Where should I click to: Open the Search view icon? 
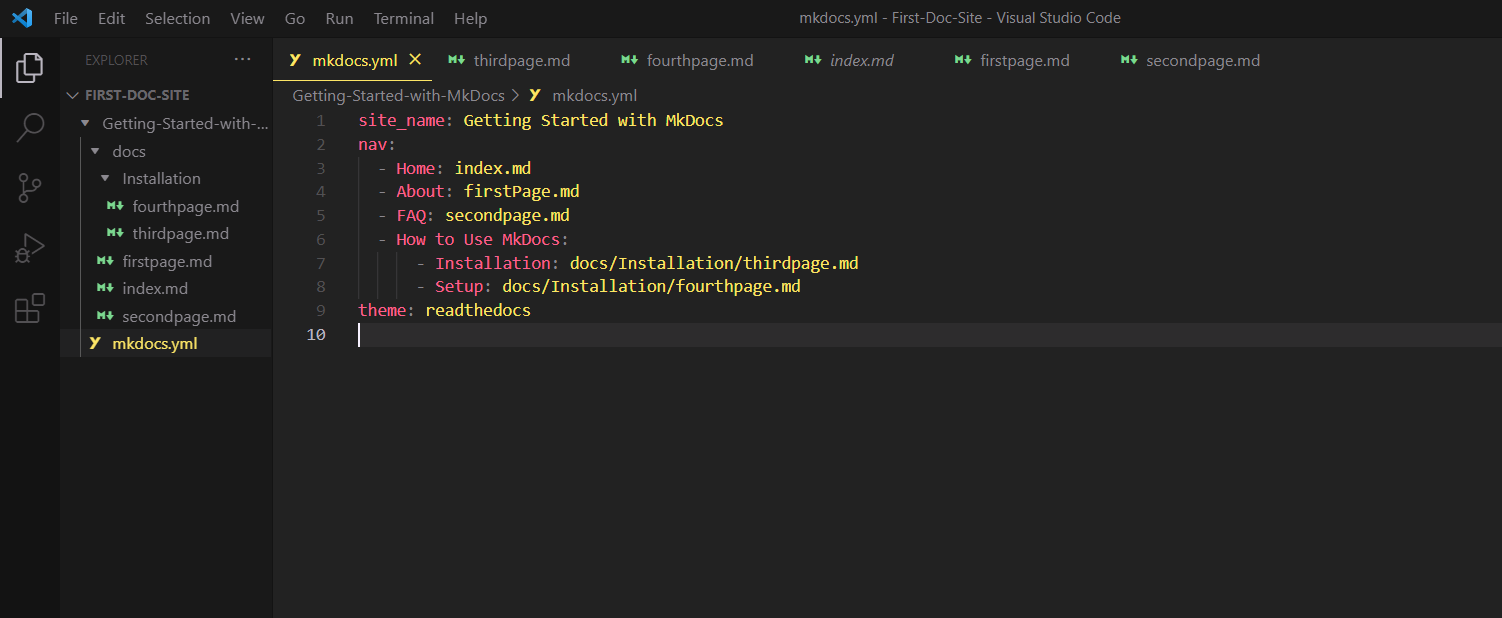click(30, 127)
